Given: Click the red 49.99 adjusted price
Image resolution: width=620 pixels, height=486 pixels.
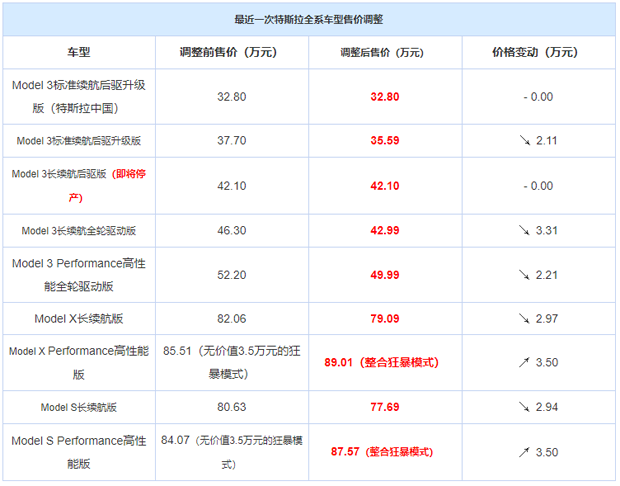Looking at the screenshot, I should [x=385, y=275].
